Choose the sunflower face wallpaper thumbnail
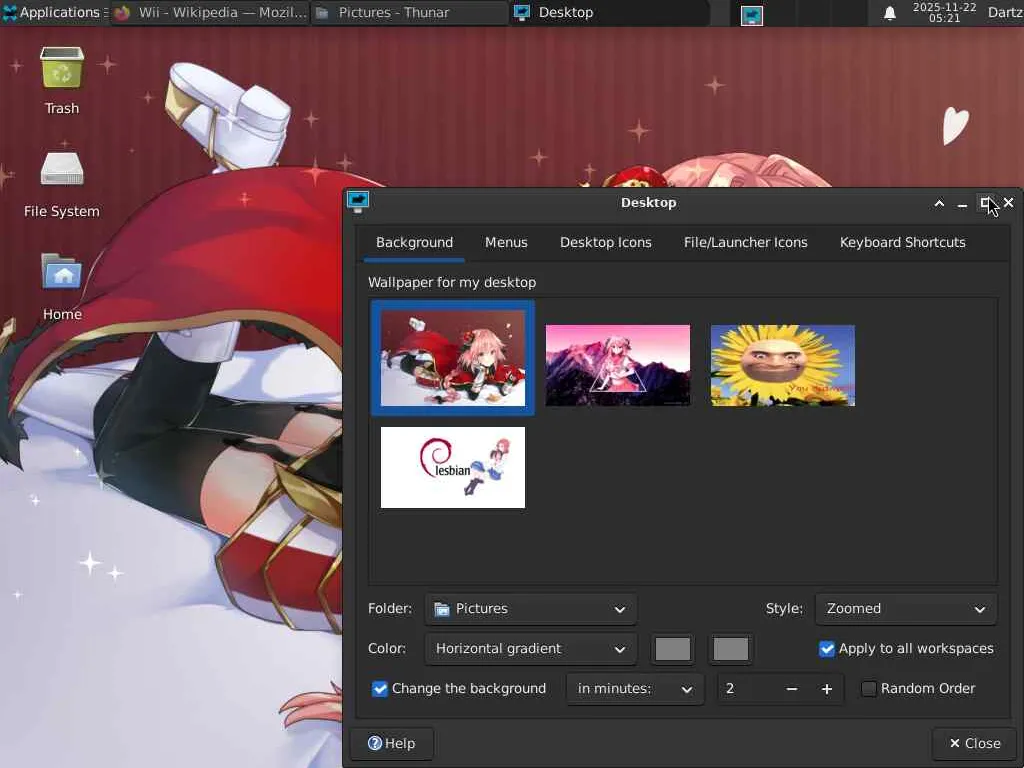This screenshot has height=768, width=1024. tap(782, 365)
